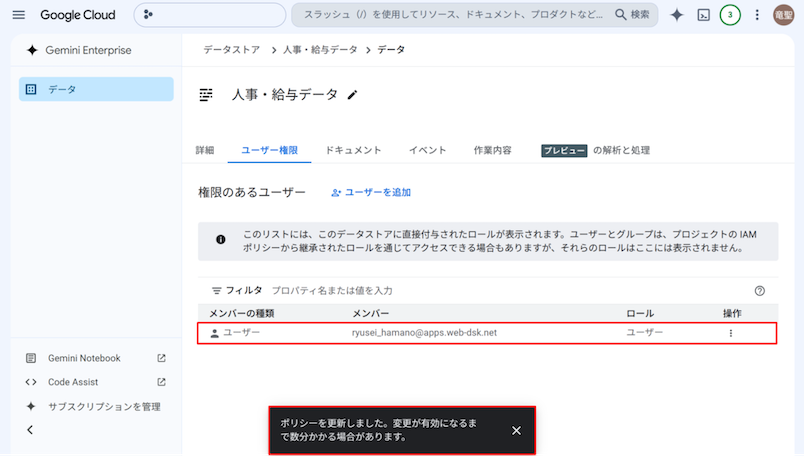Switch to the 作業内容 tab
Screen dimensions: 804x456
pyautogui.click(x=492, y=150)
